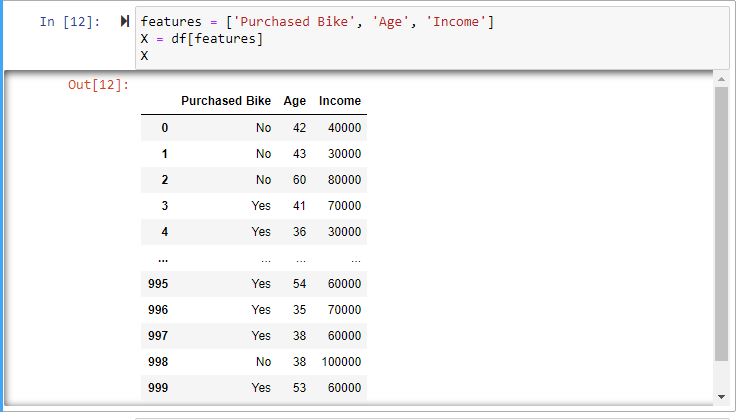Click the Out[12] output prompt

click(98, 85)
